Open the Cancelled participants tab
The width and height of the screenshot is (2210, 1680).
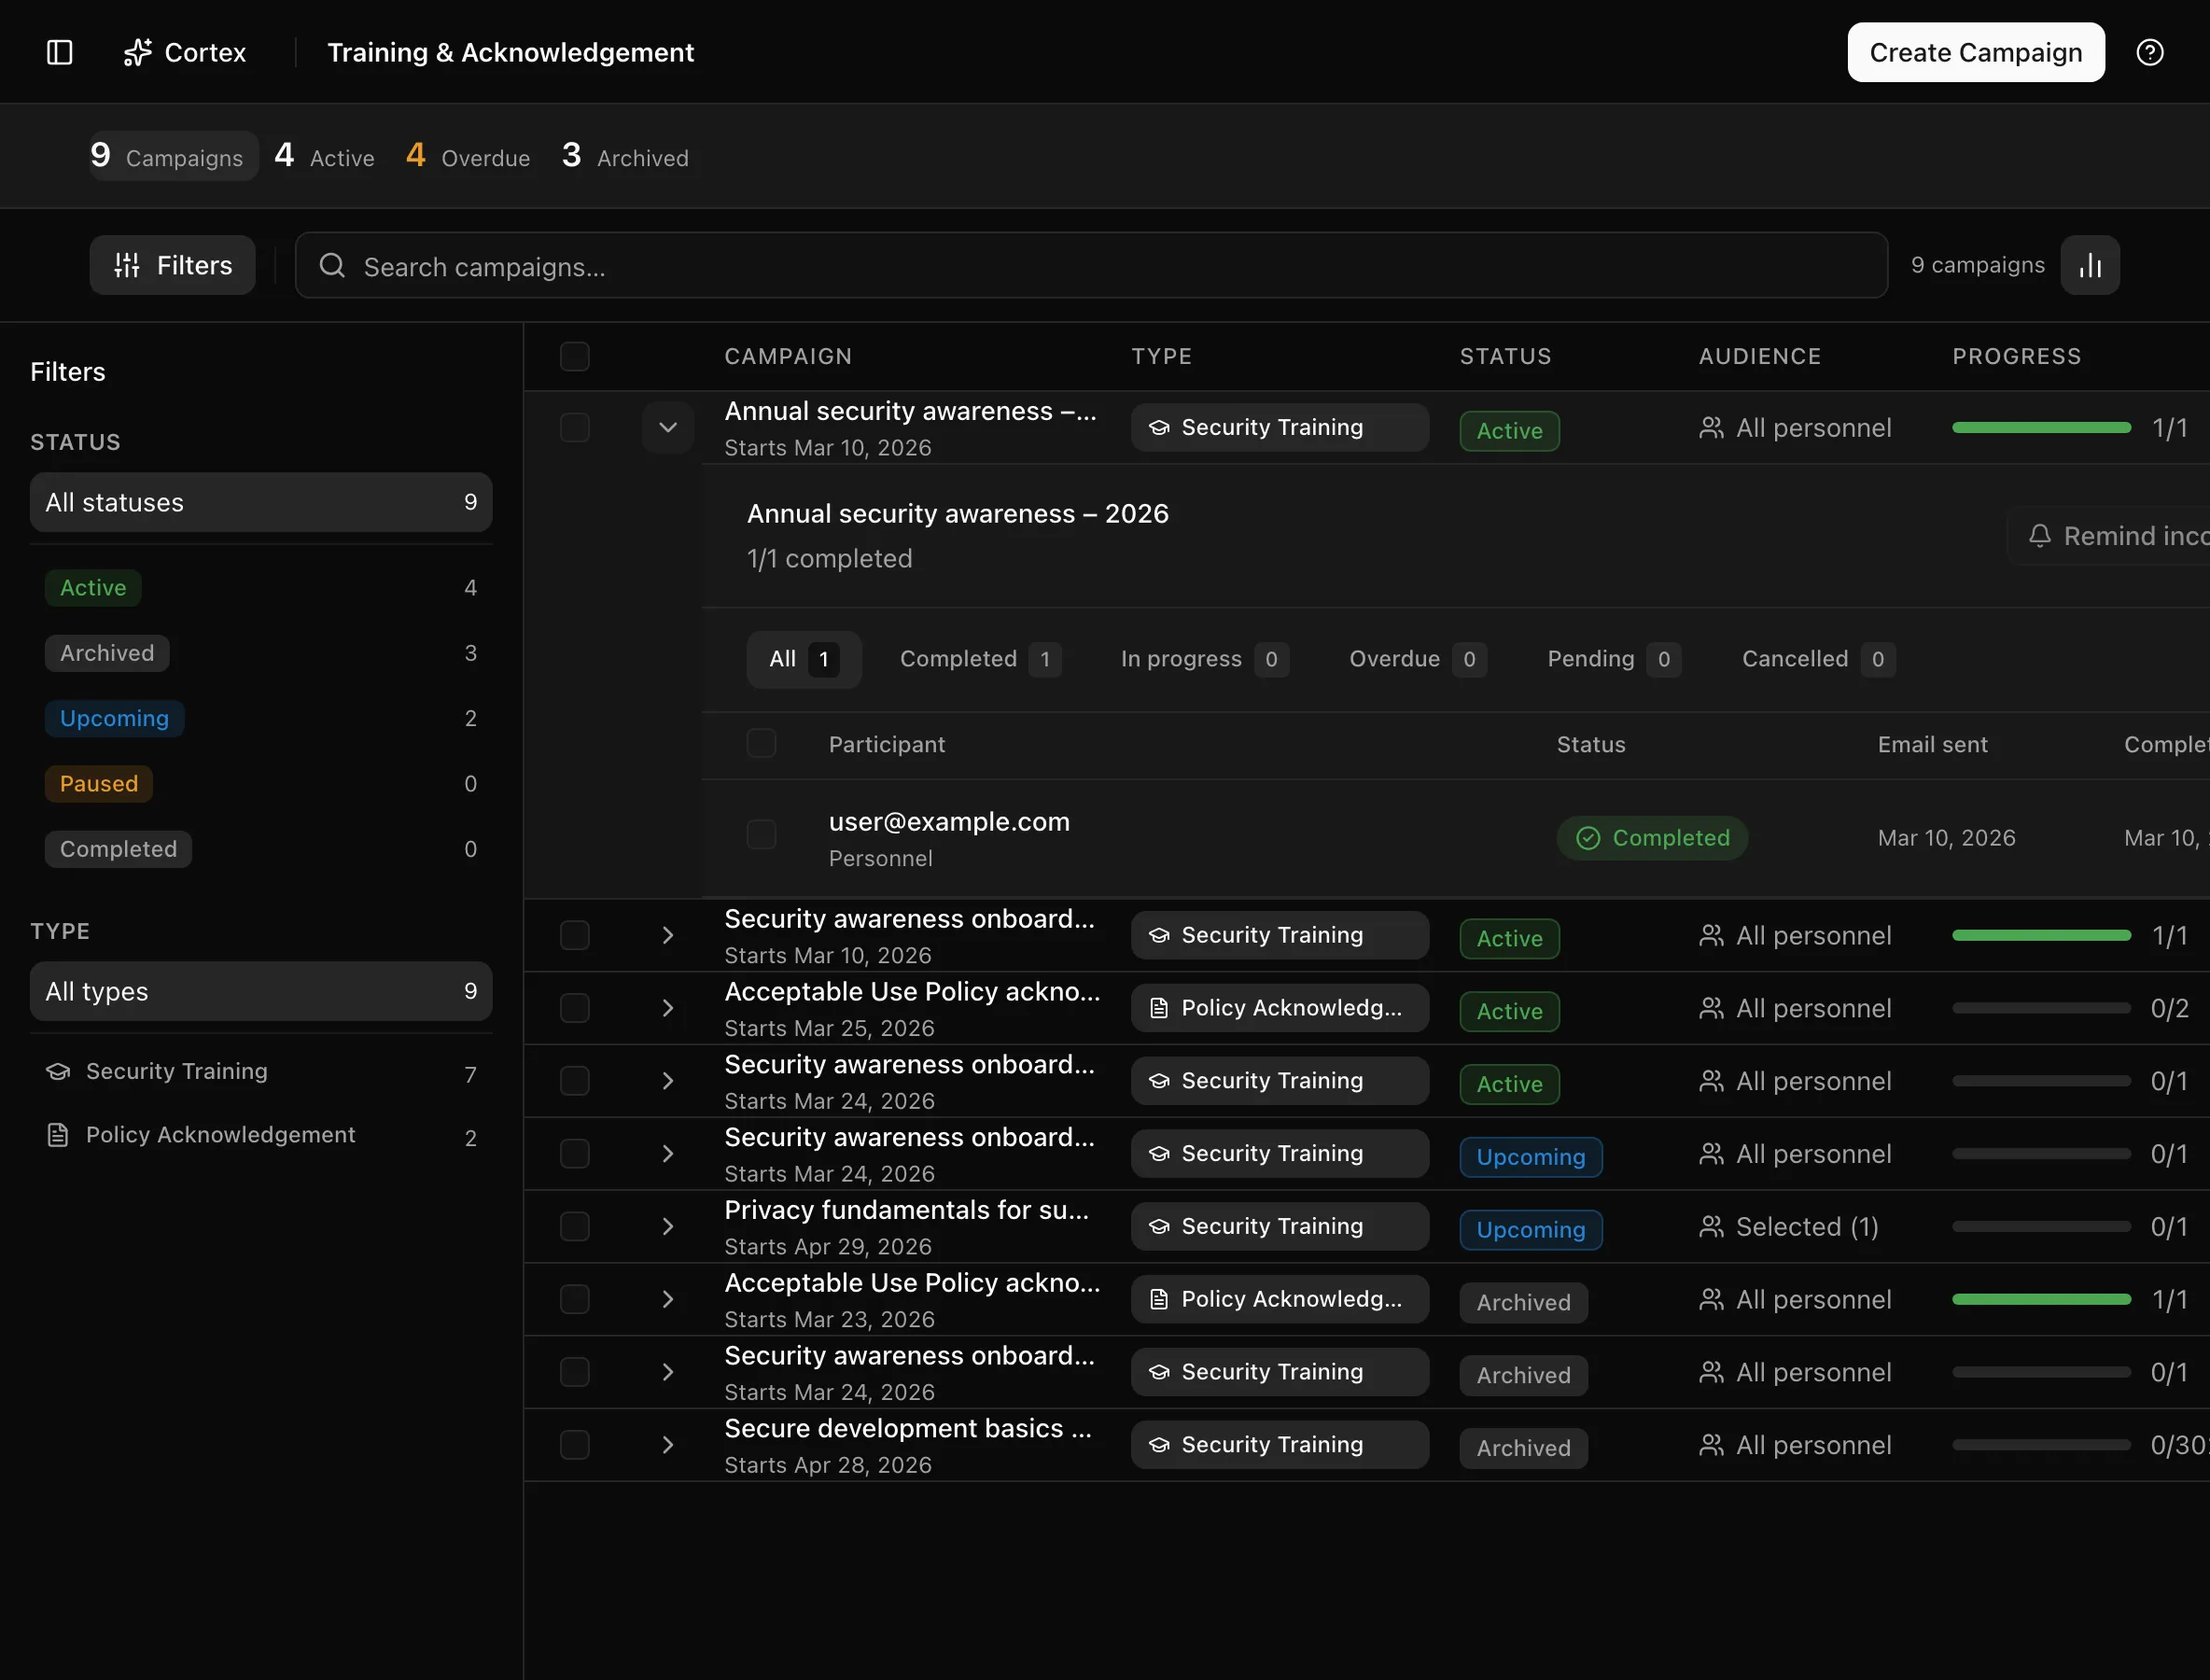pos(1818,659)
